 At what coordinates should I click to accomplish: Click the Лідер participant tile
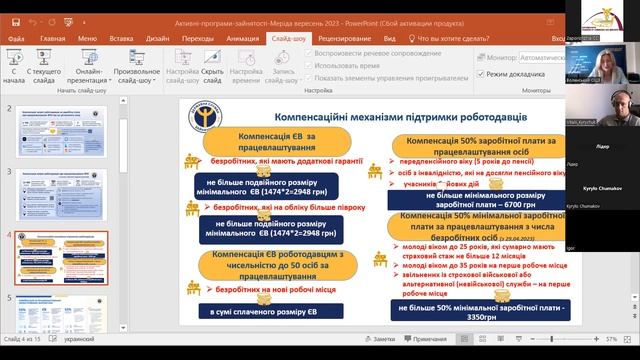[x=602, y=146]
